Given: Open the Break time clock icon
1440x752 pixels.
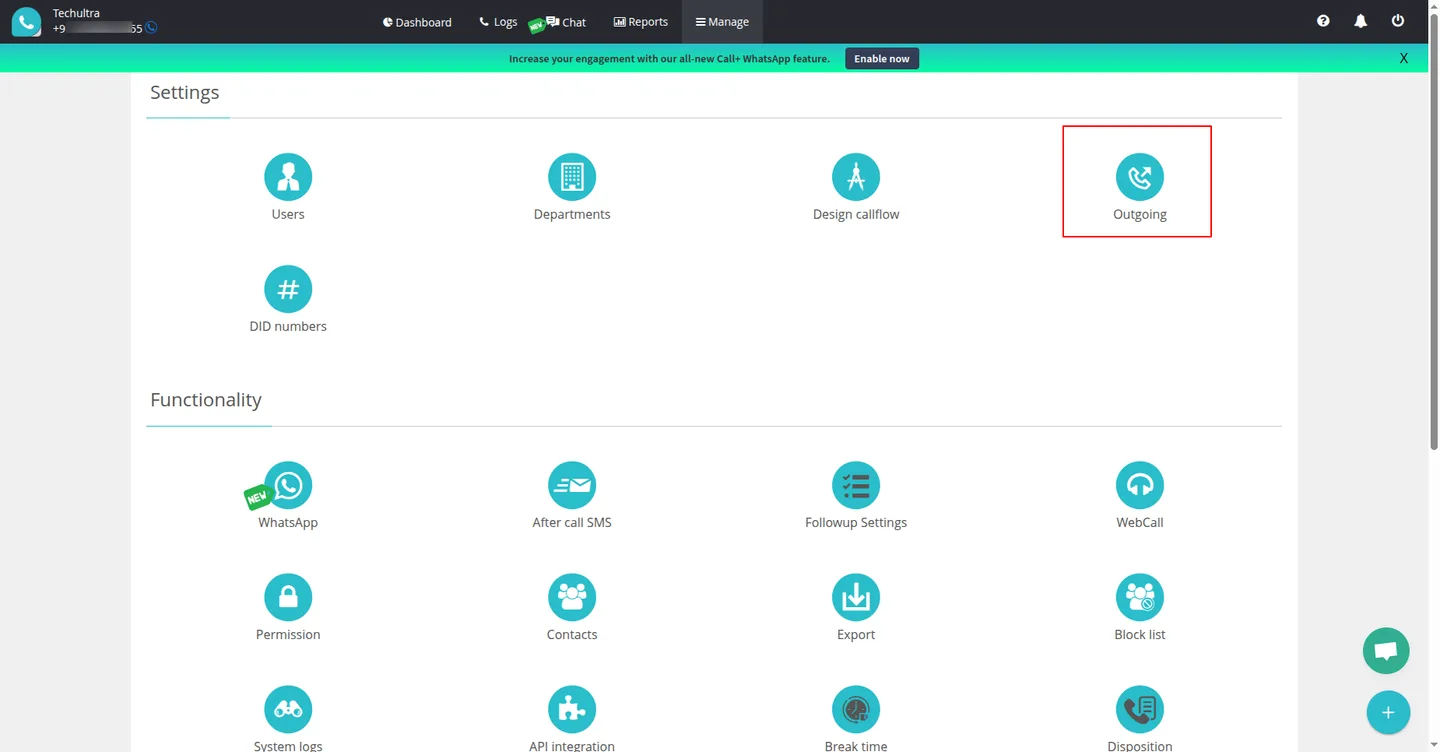Looking at the screenshot, I should [856, 709].
